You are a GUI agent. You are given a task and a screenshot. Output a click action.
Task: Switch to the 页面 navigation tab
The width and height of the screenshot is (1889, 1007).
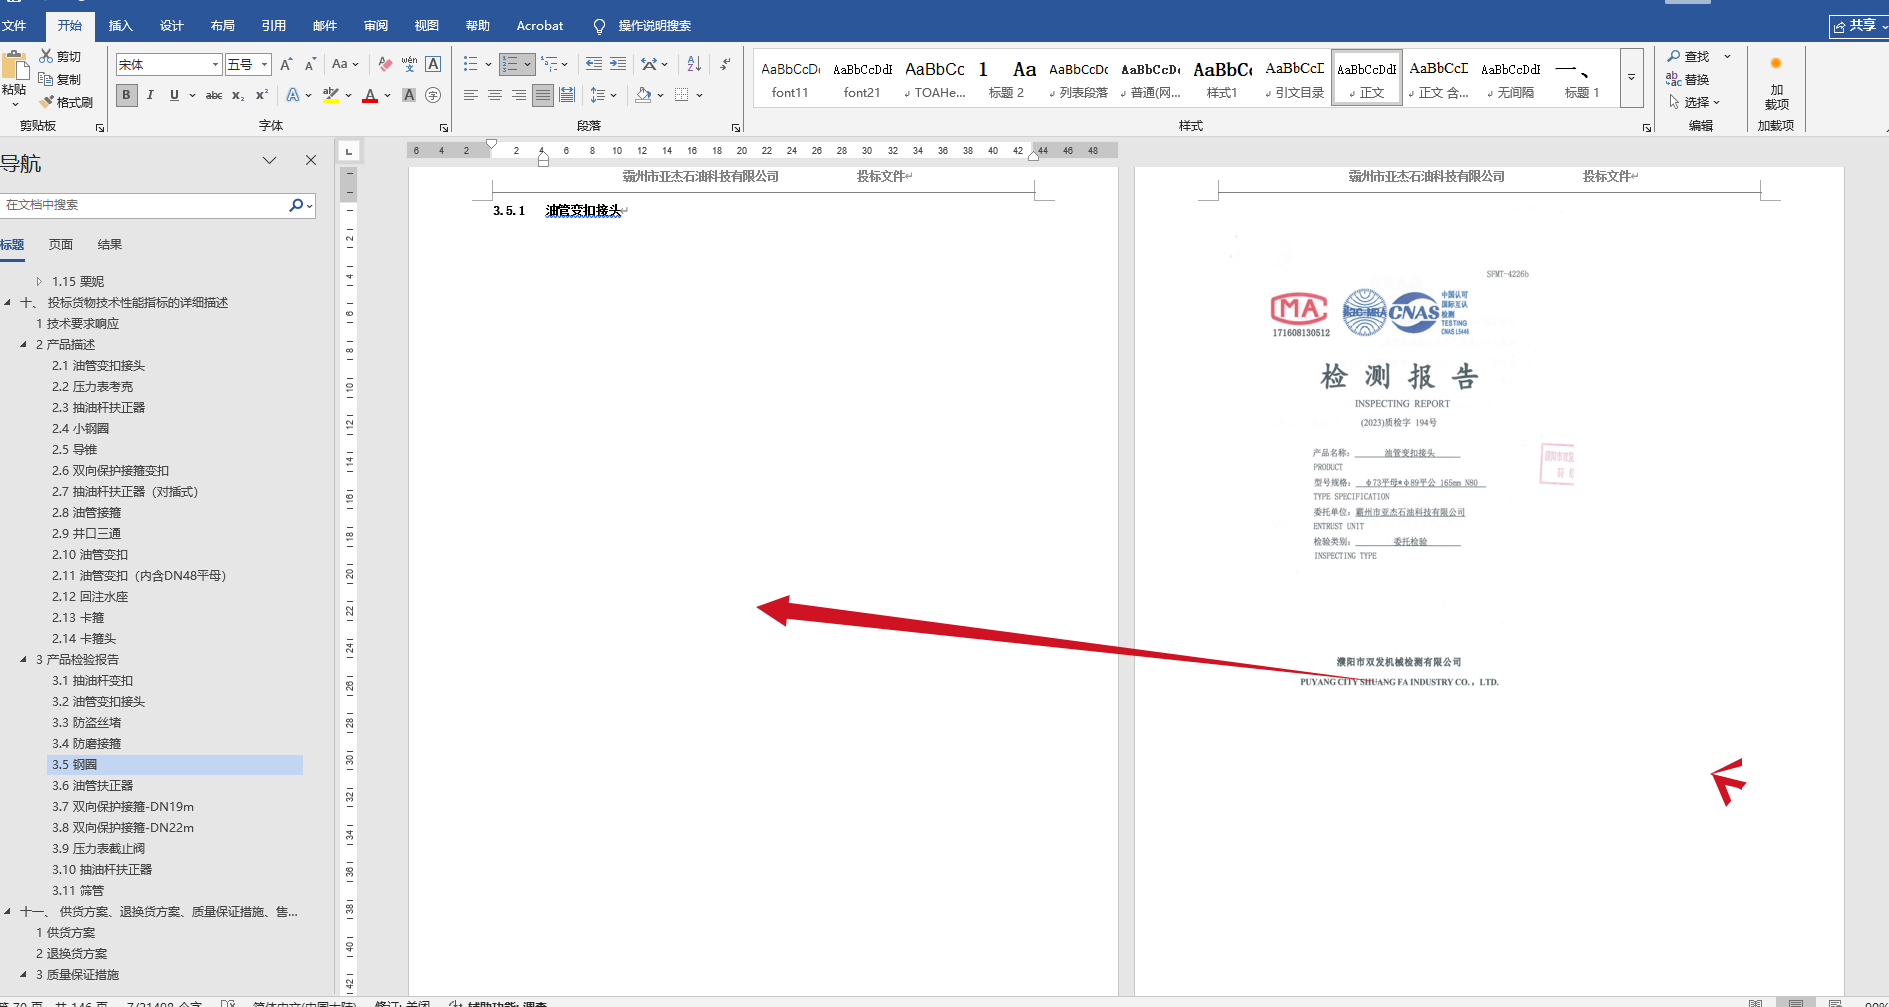[x=61, y=245]
